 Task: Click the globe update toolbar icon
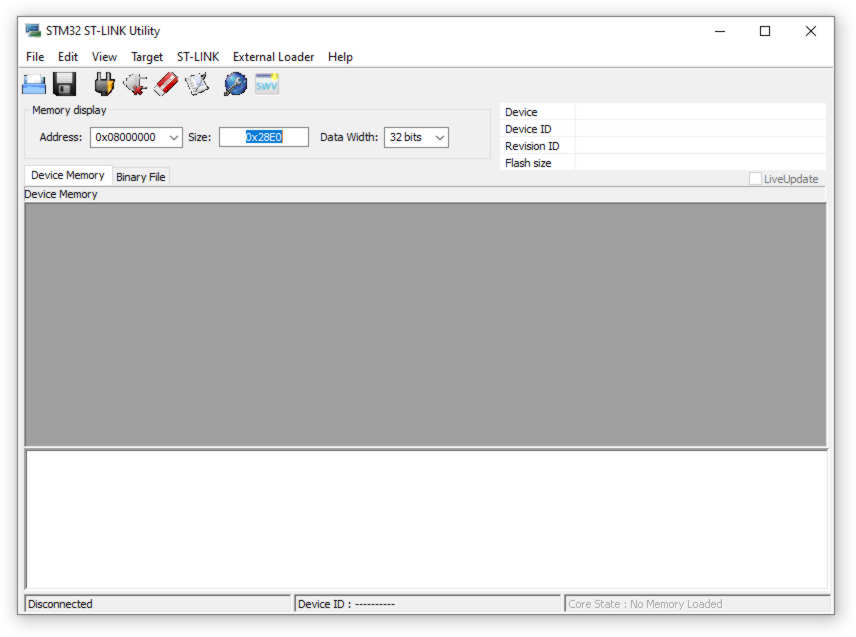(235, 85)
